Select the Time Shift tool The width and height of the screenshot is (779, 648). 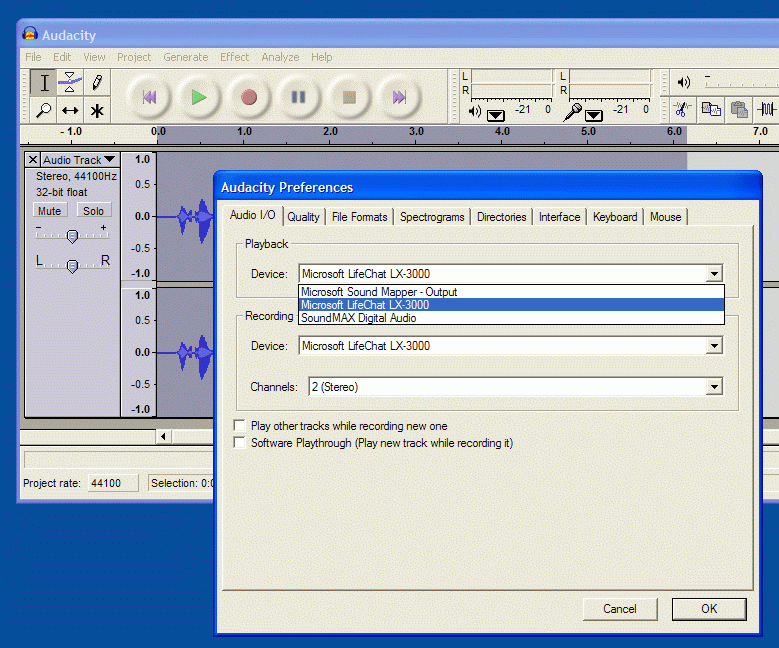click(70, 110)
